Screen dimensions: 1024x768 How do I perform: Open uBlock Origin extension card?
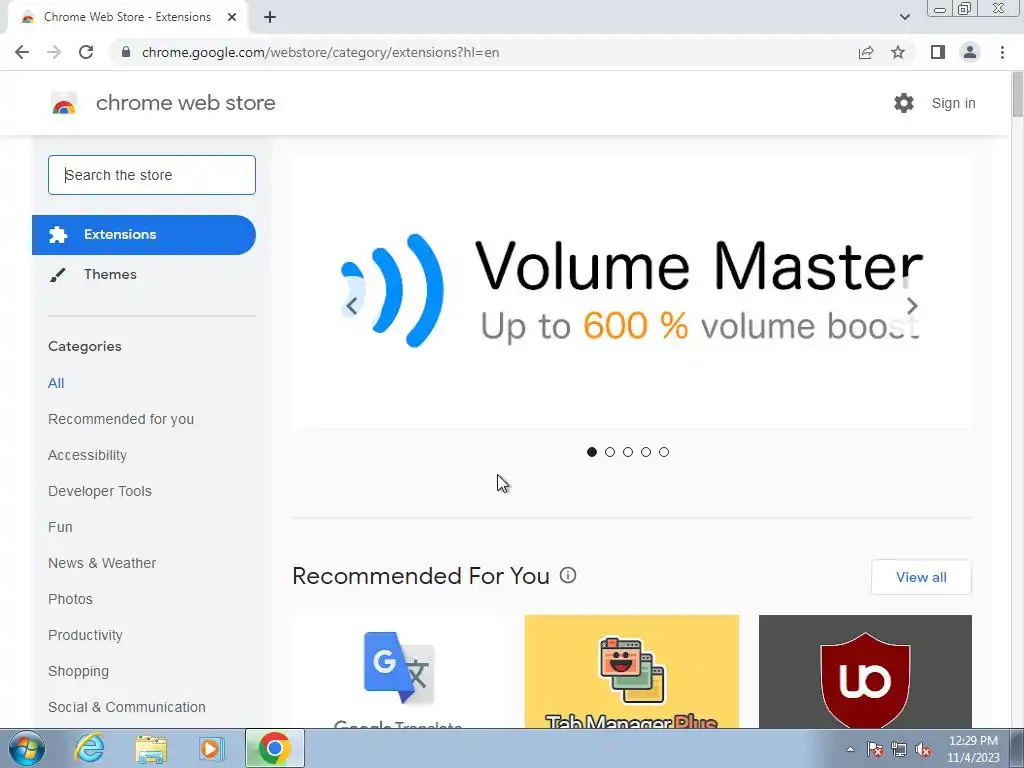click(x=865, y=671)
